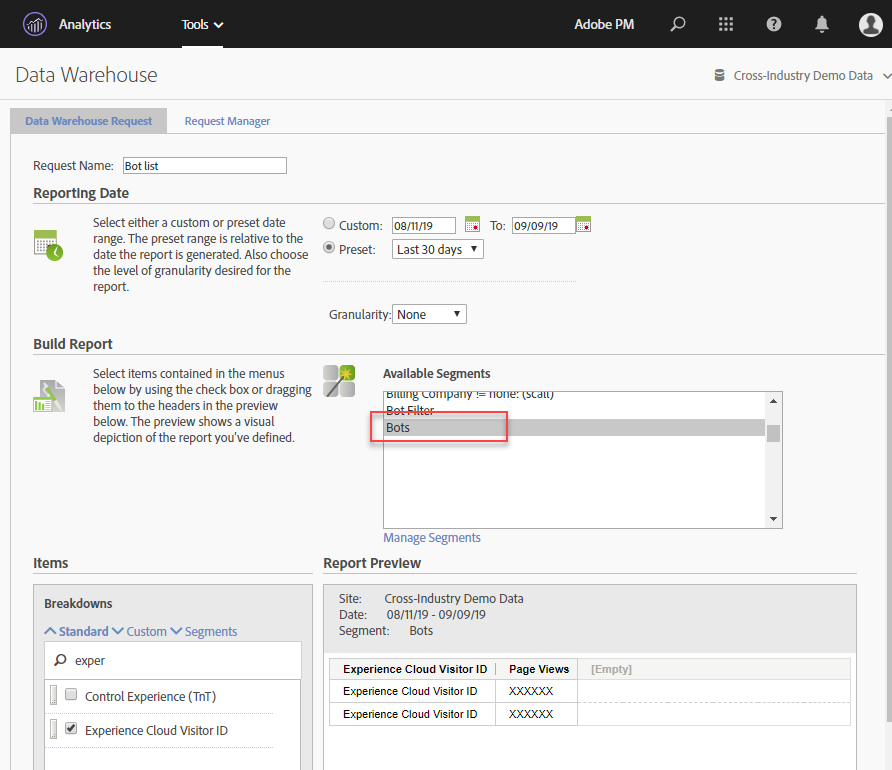Image resolution: width=892 pixels, height=770 pixels.
Task: Open the Granularity dropdown
Action: click(x=429, y=314)
